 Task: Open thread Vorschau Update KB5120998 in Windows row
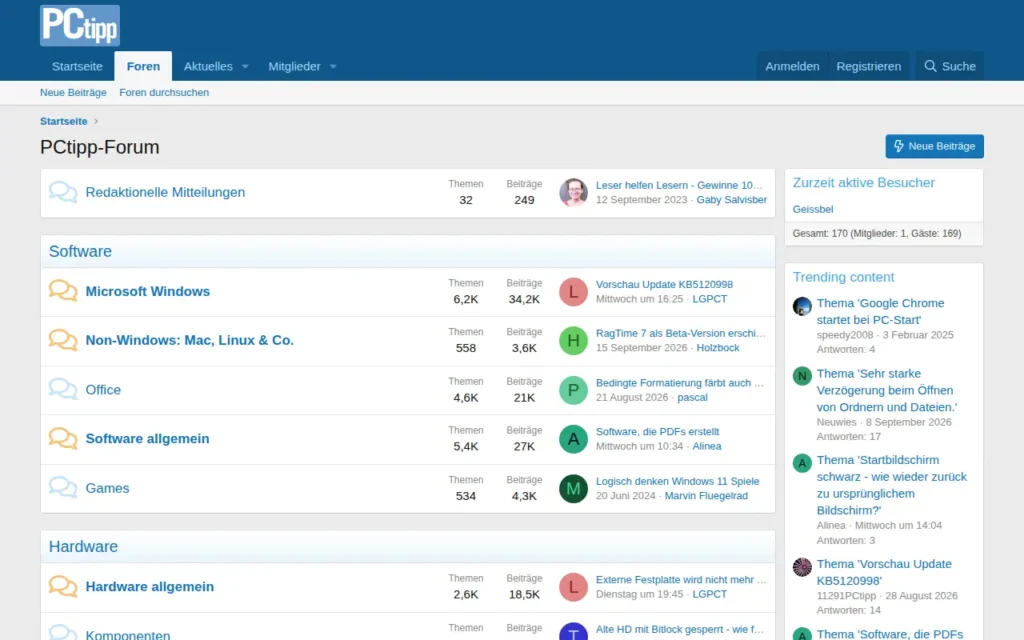(664, 284)
